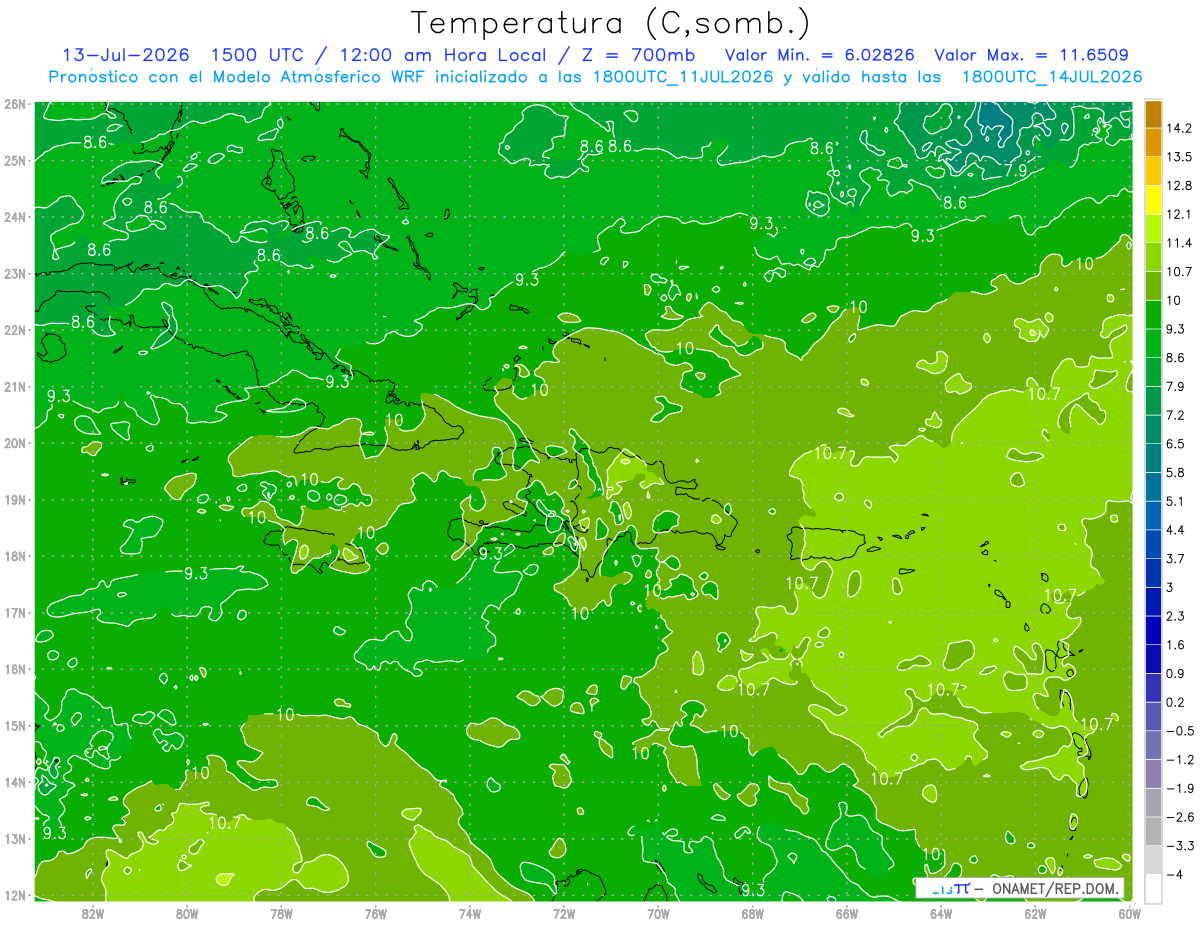Click the 12.8 value on the color scale

[x=1180, y=186]
